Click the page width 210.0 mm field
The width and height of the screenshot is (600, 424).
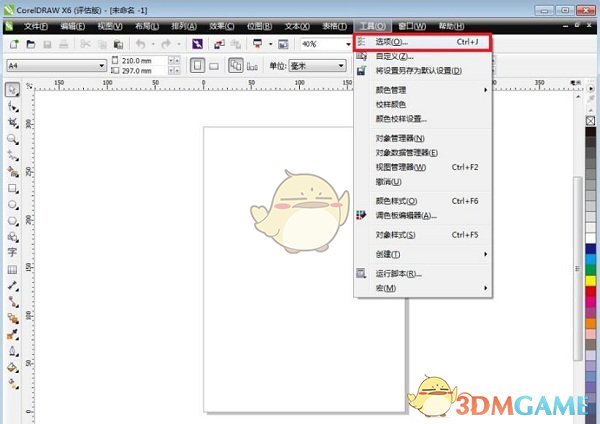[145, 60]
